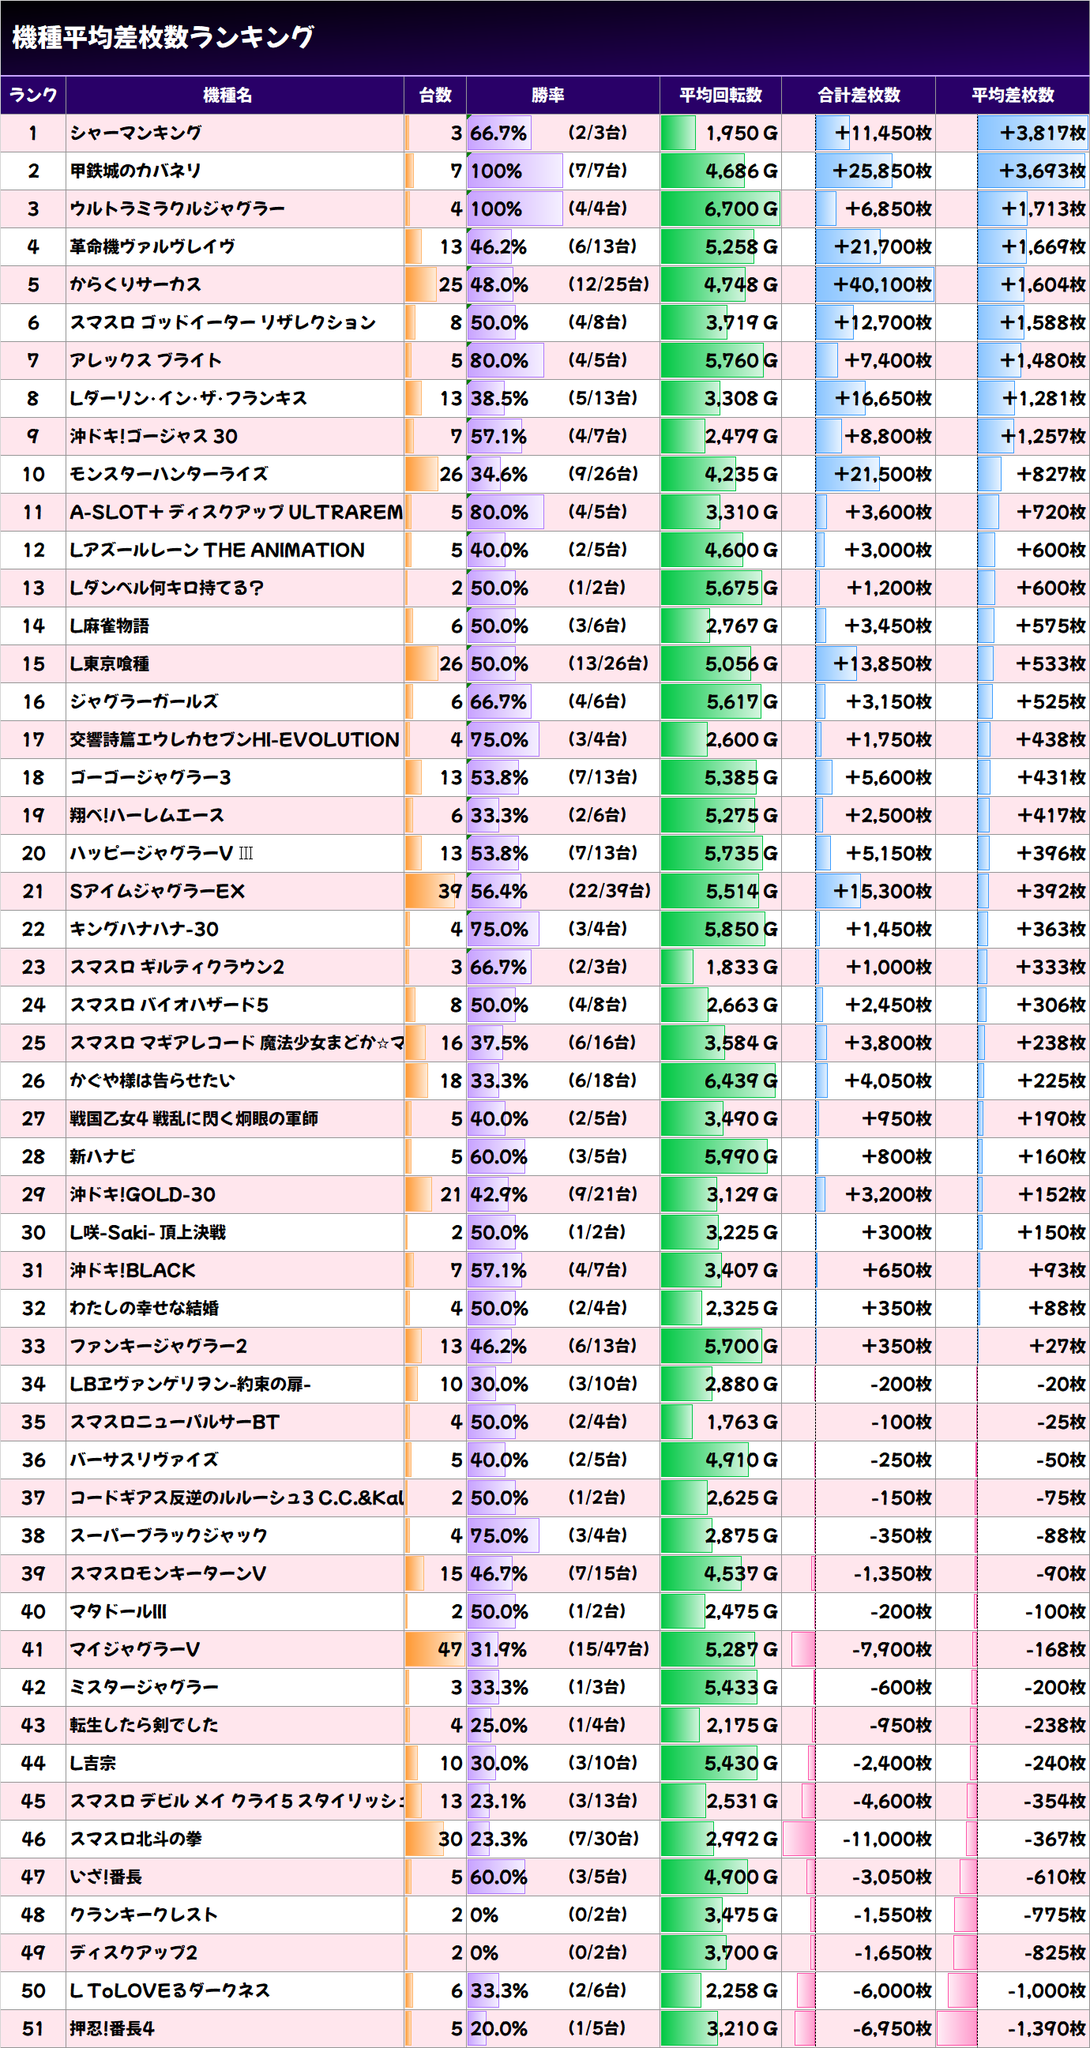
Task: Select machine name 転生したら剣でした
Action: click(144, 1726)
